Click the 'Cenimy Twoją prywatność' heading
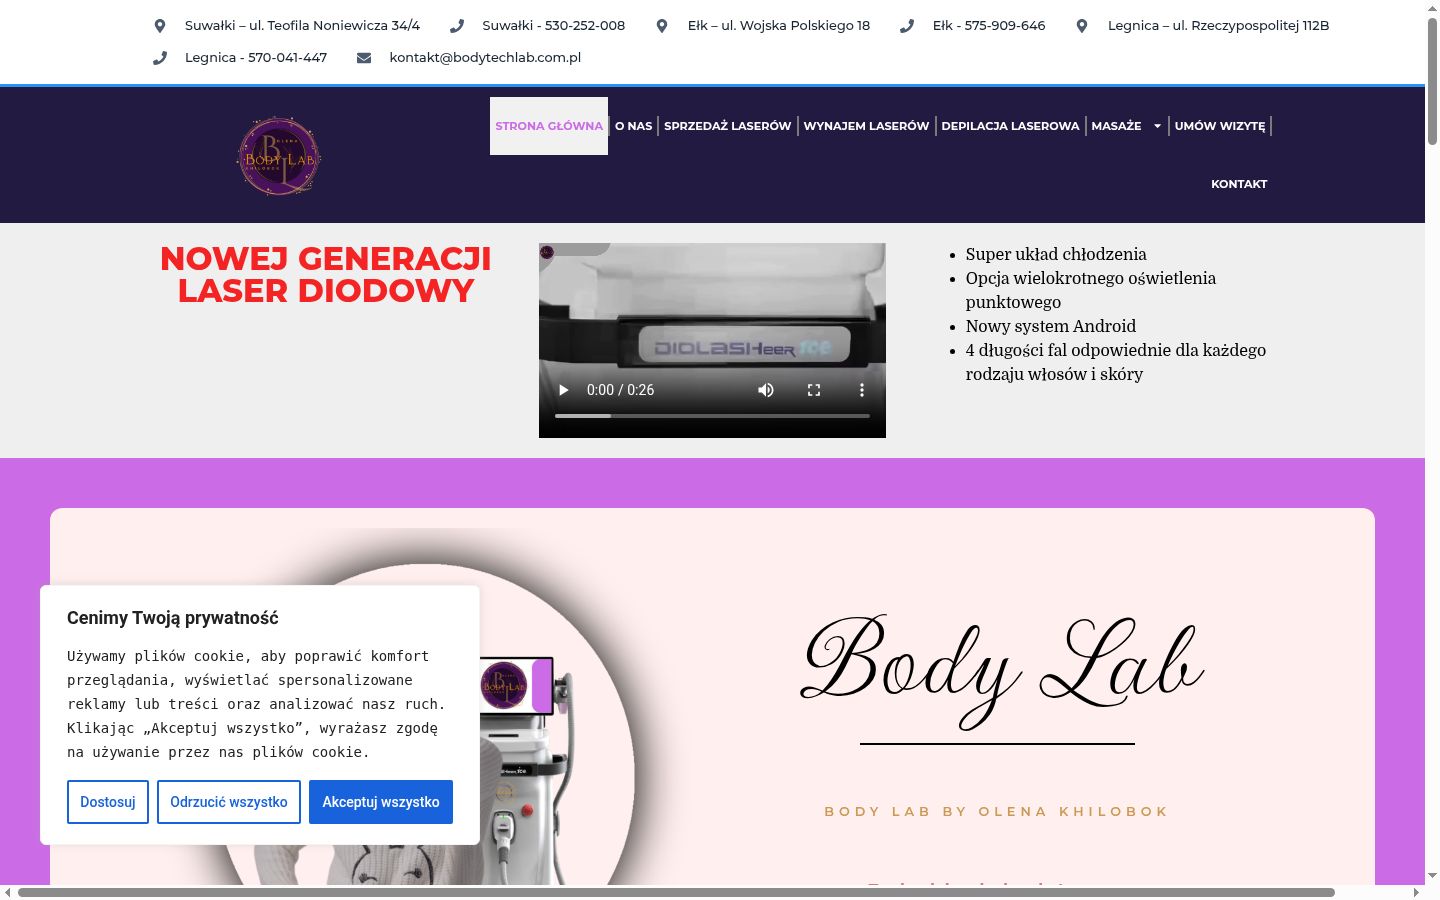 [x=173, y=618]
